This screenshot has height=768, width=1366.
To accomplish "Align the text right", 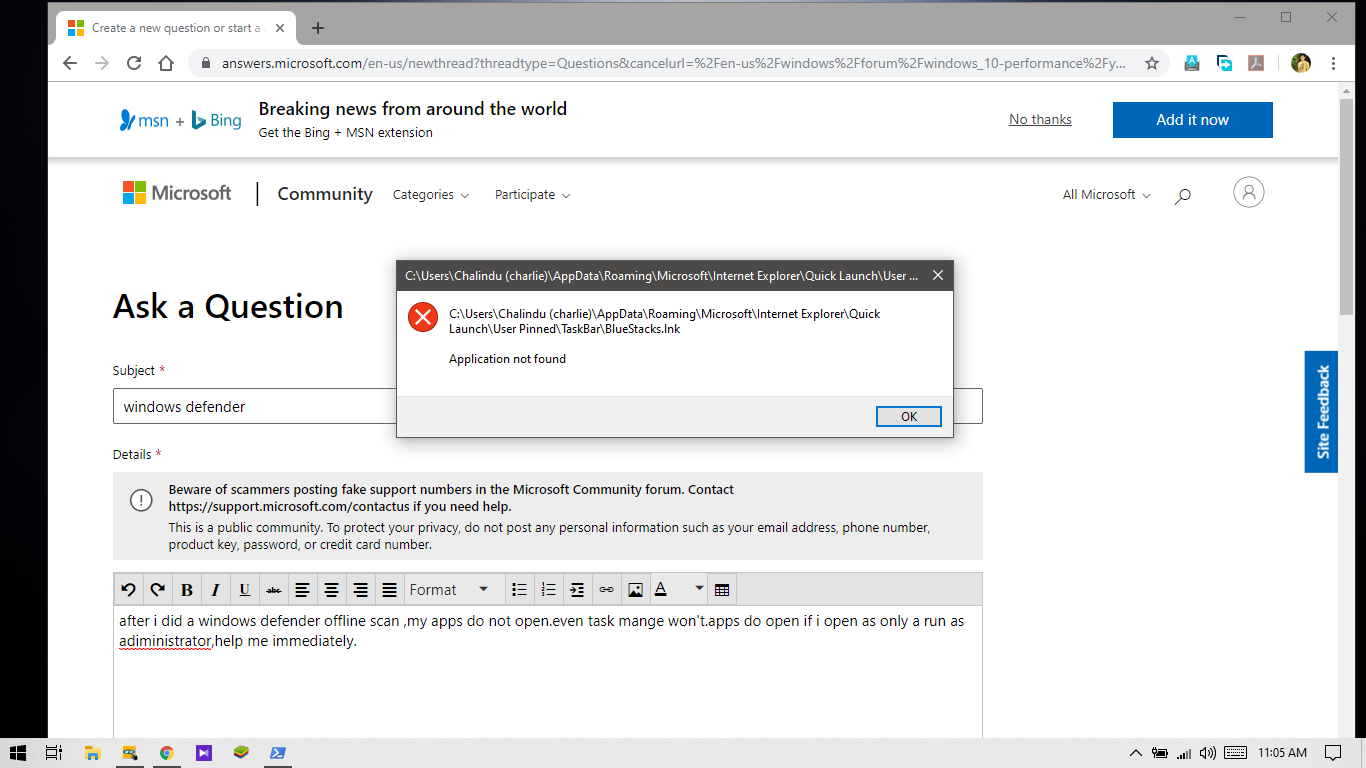I will (361, 590).
